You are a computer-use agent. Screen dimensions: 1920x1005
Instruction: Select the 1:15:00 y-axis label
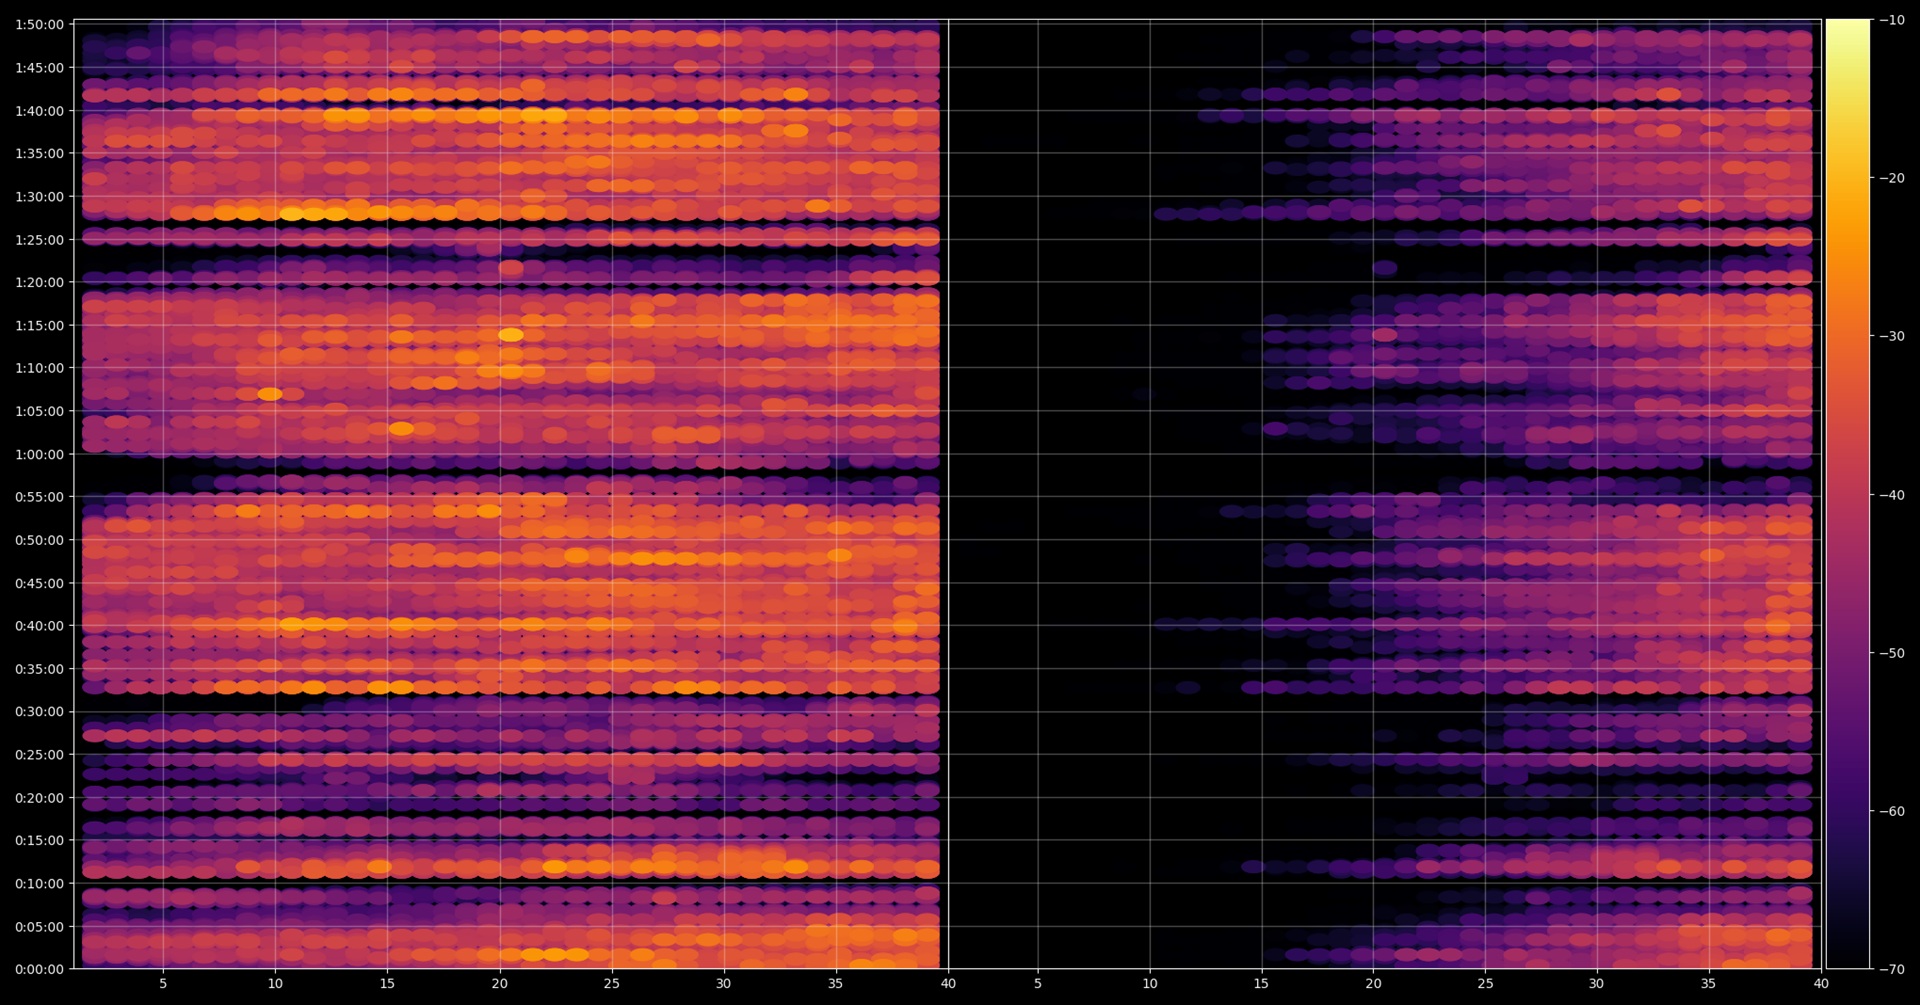39,325
